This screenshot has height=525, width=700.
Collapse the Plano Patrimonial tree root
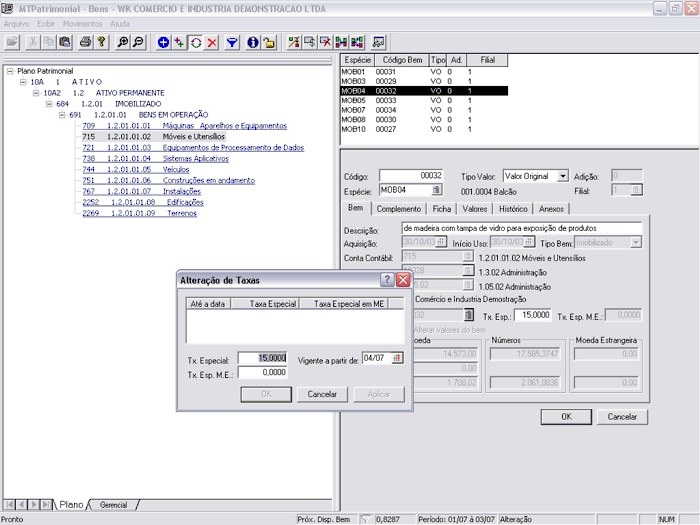click(10, 71)
